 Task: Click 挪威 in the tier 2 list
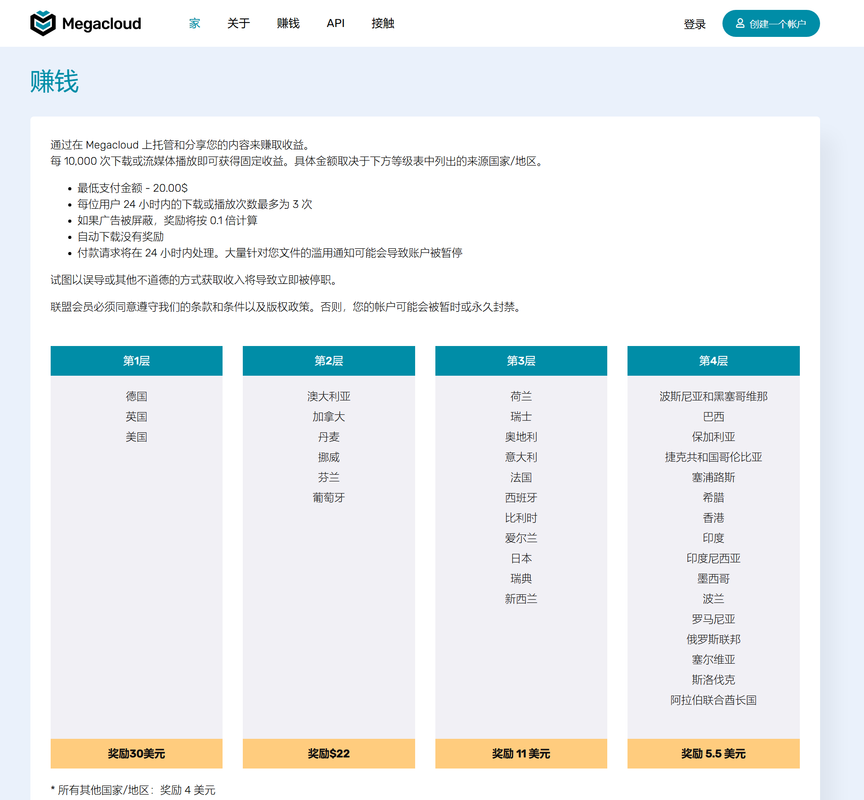tap(329, 457)
